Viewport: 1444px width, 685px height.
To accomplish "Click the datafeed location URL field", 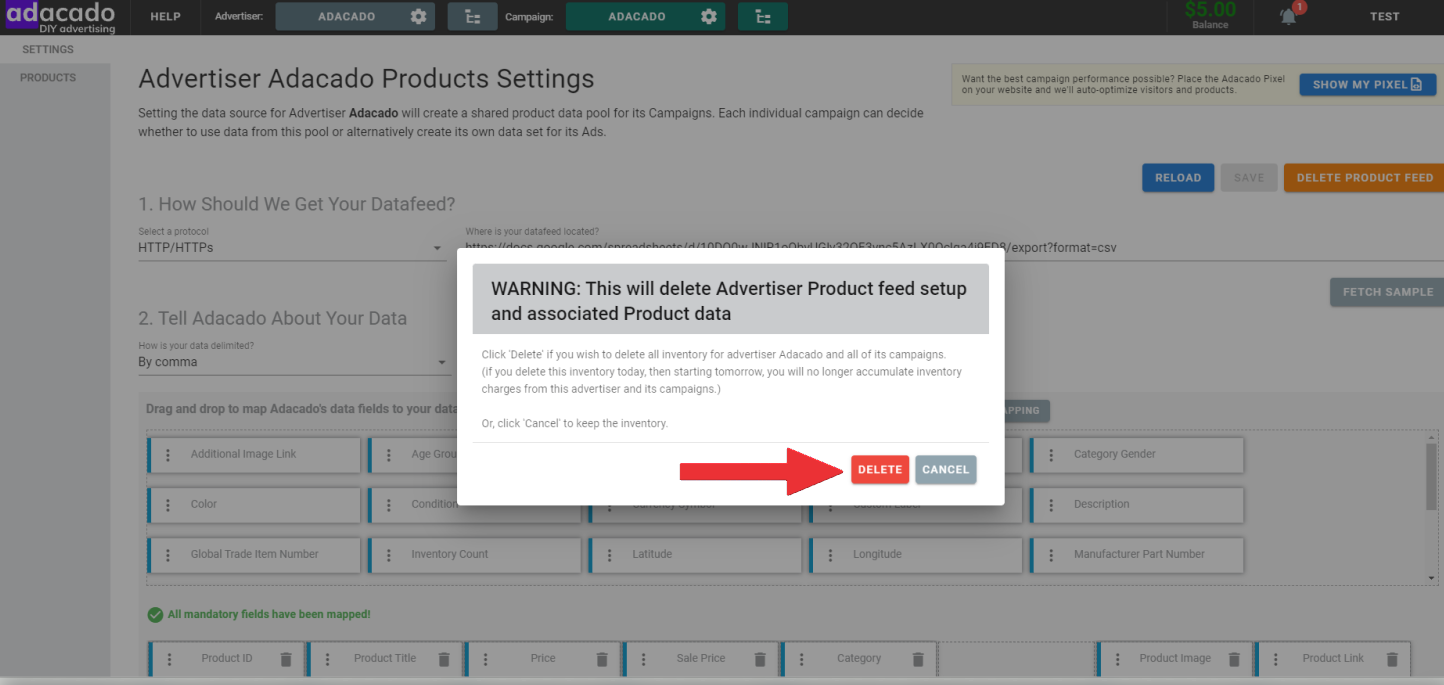I will [x=954, y=248].
